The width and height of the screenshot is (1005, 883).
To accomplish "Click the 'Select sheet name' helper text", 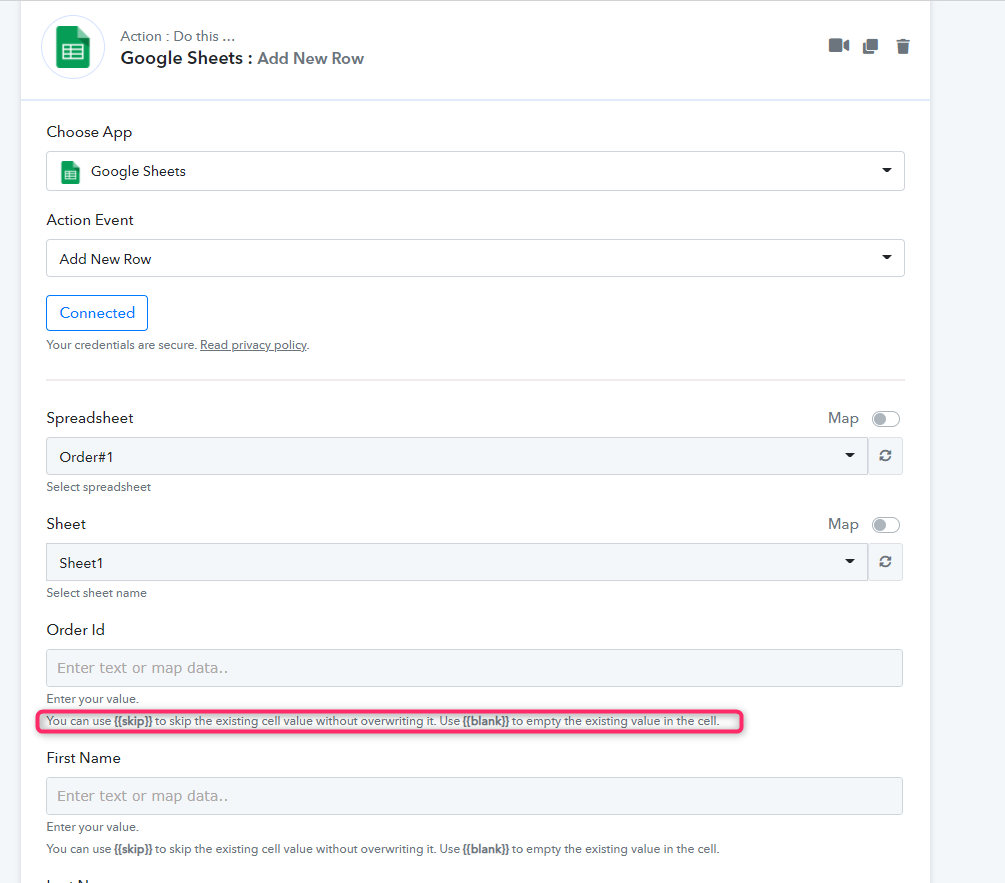I will [96, 593].
